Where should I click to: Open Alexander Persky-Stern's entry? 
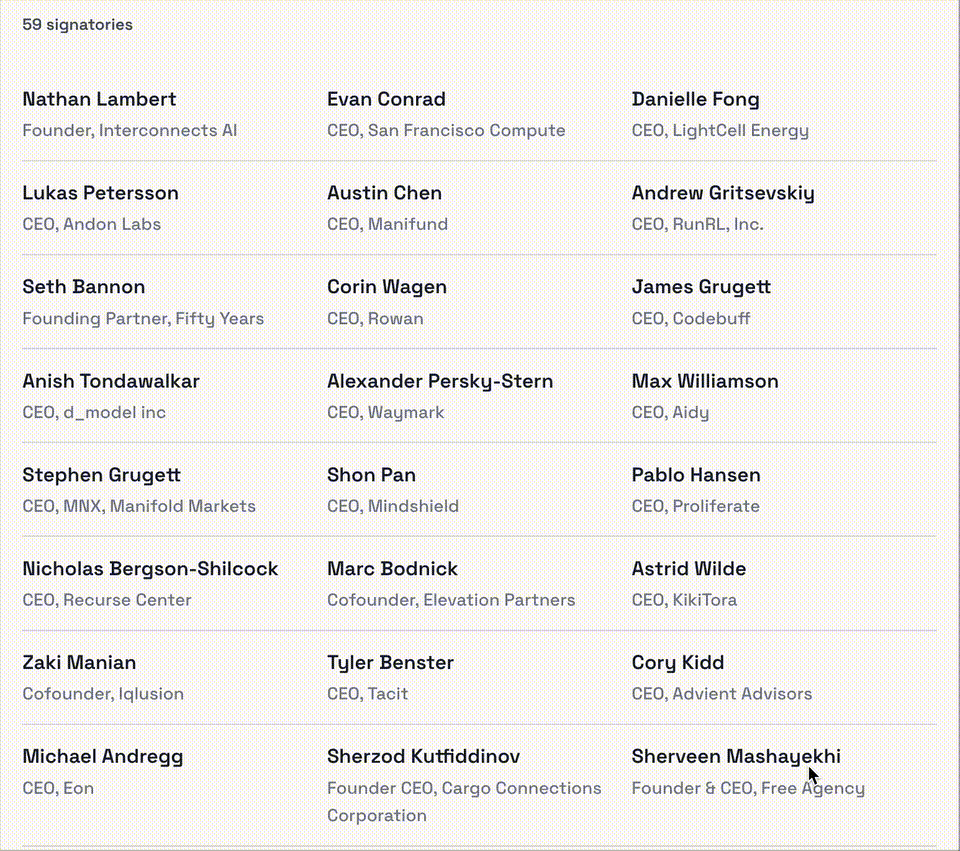point(439,381)
